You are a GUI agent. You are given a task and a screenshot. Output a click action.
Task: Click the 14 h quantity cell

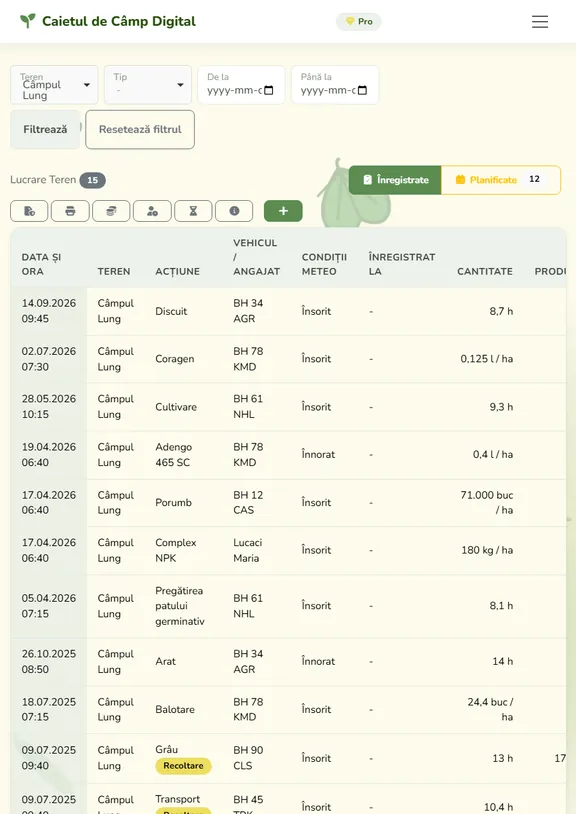click(503, 661)
